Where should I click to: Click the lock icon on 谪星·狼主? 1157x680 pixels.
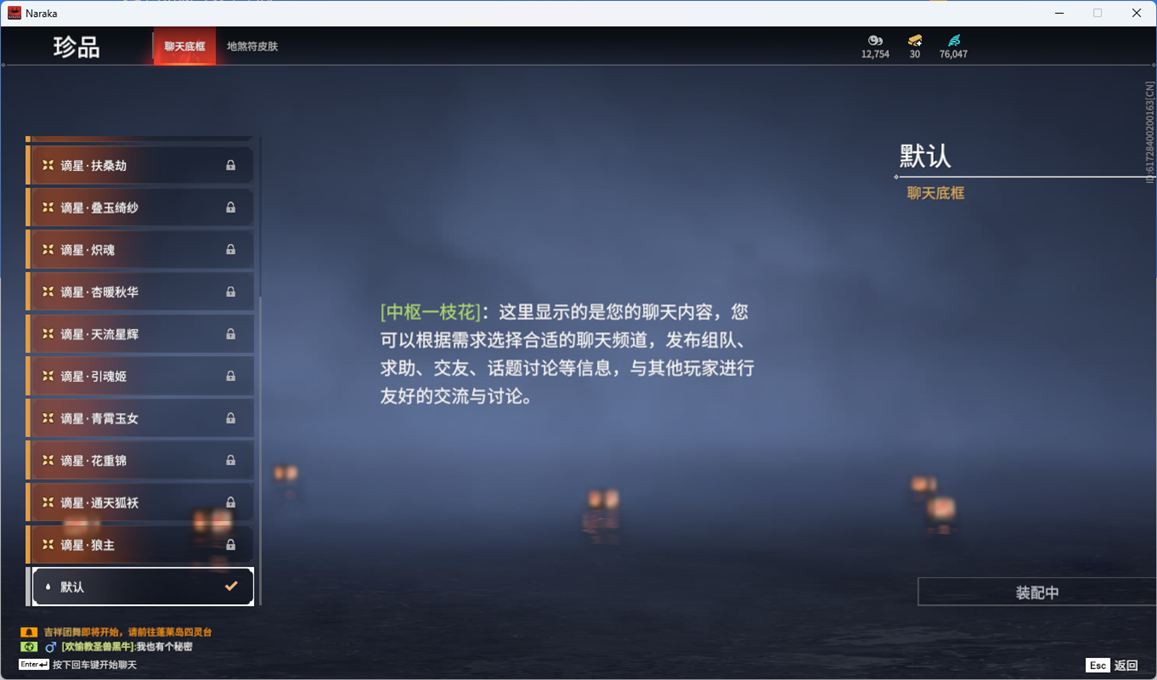click(x=231, y=544)
